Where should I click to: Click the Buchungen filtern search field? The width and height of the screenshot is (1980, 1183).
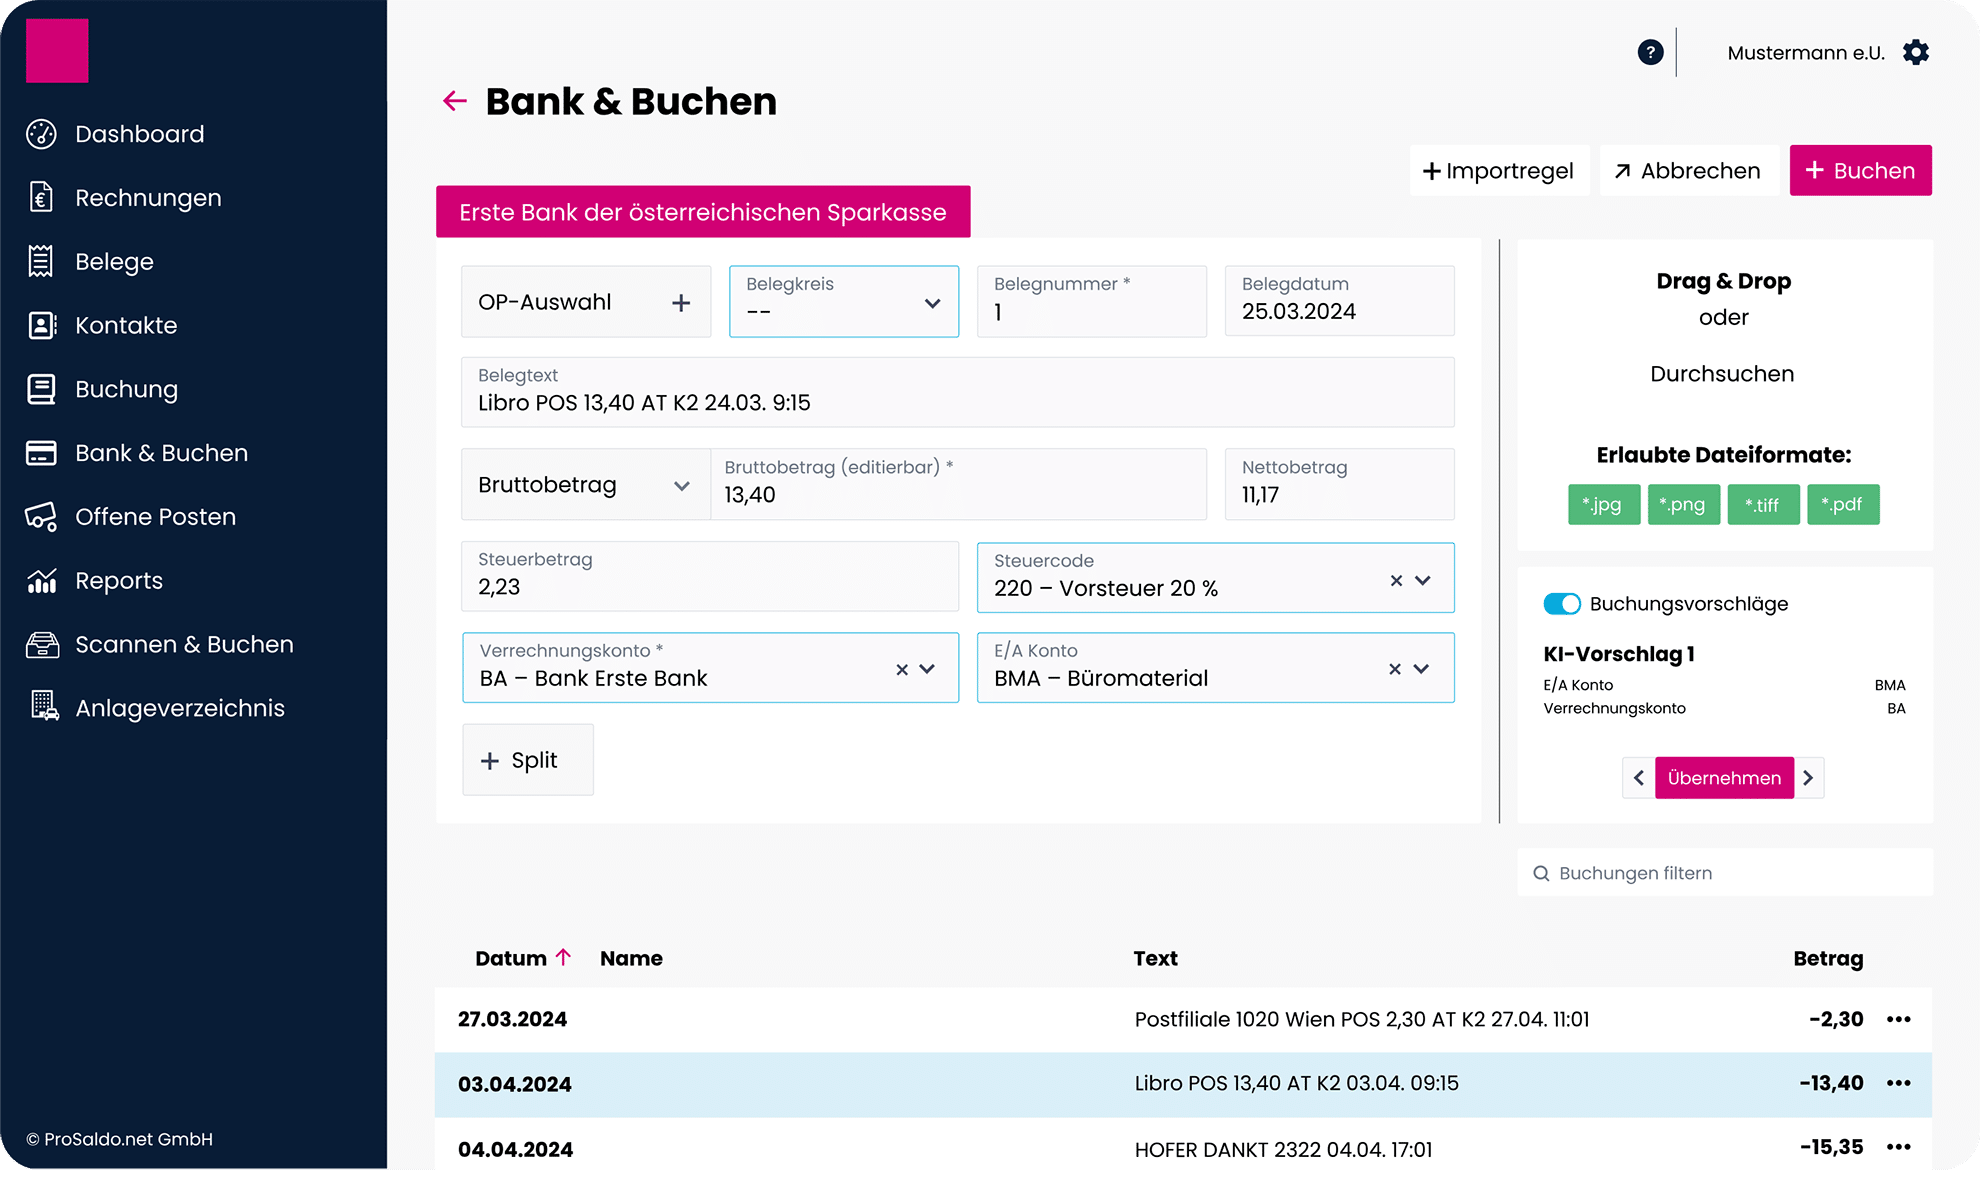tap(1724, 873)
